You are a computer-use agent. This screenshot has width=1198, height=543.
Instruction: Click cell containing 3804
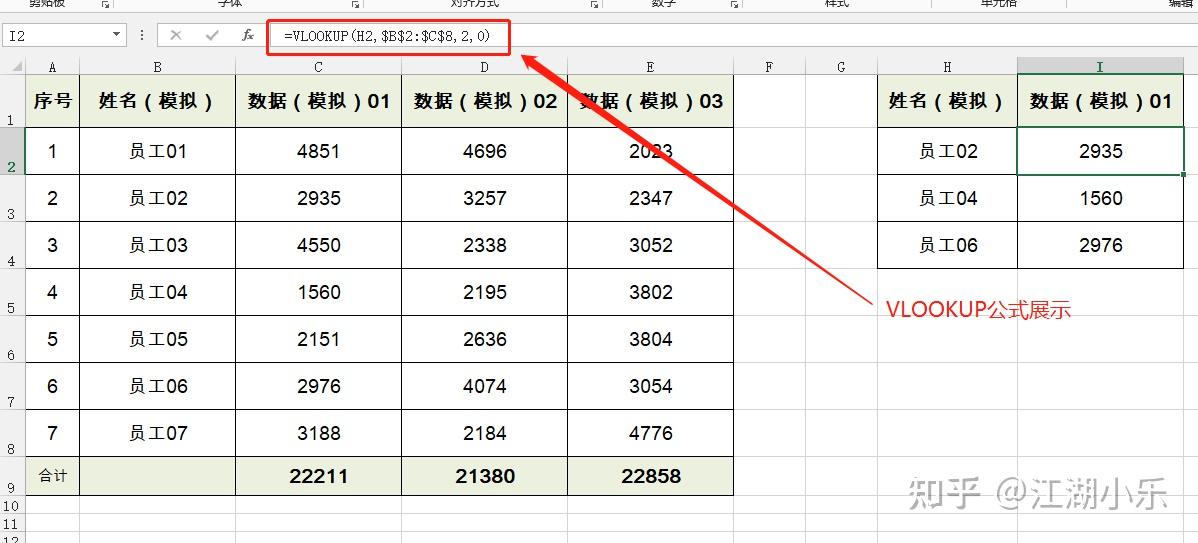(650, 339)
